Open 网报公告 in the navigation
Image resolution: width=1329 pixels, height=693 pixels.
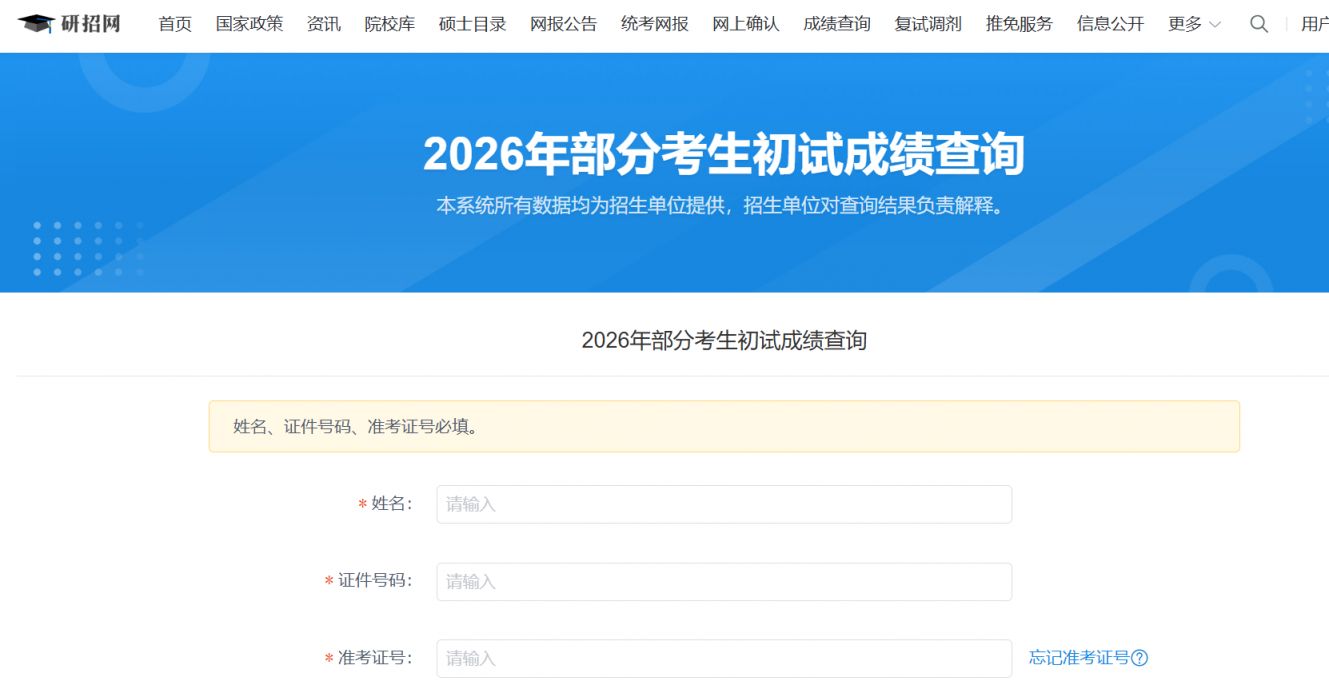coord(564,24)
